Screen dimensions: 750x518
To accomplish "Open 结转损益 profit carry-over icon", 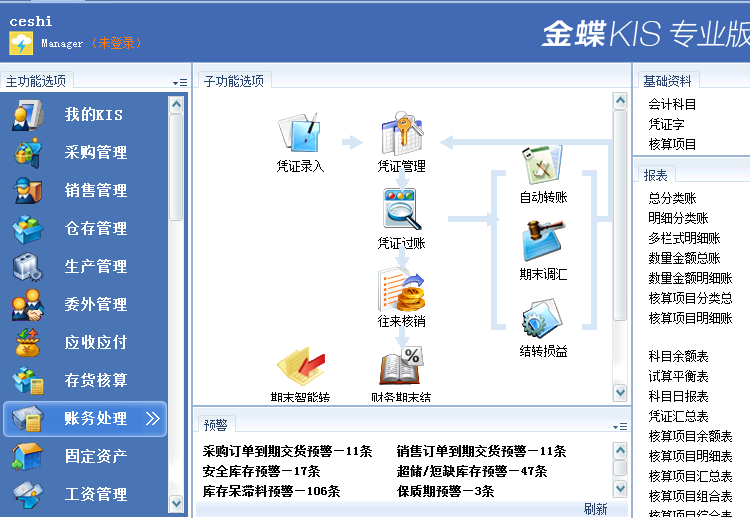I will [x=543, y=319].
